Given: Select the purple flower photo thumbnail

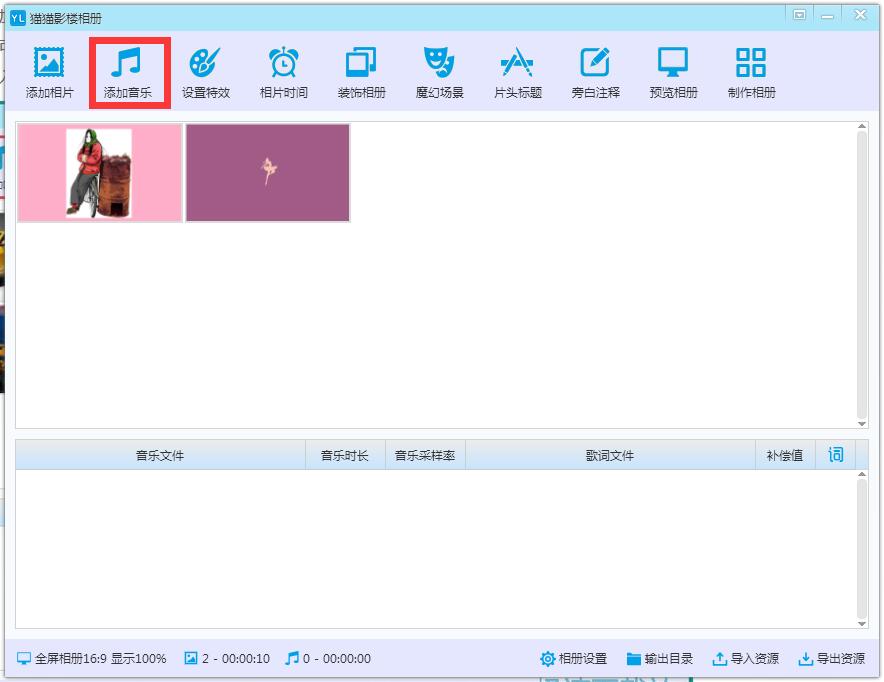Looking at the screenshot, I should (x=268, y=172).
